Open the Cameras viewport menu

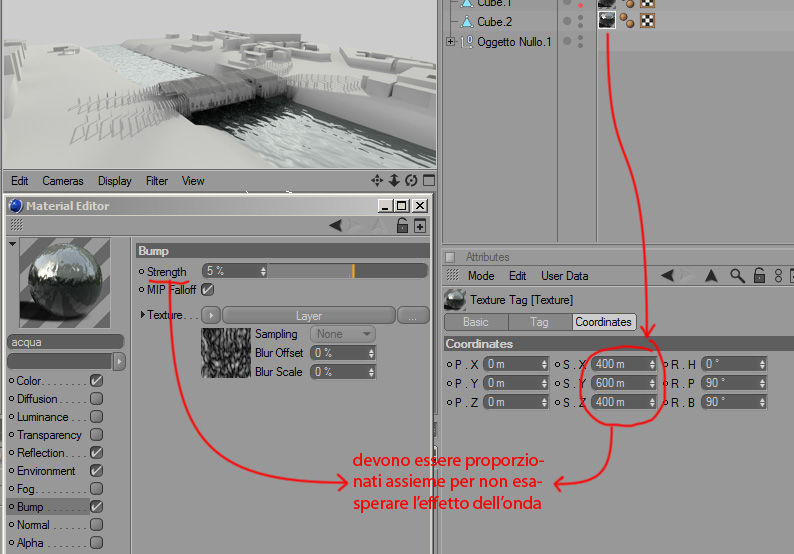tap(63, 181)
